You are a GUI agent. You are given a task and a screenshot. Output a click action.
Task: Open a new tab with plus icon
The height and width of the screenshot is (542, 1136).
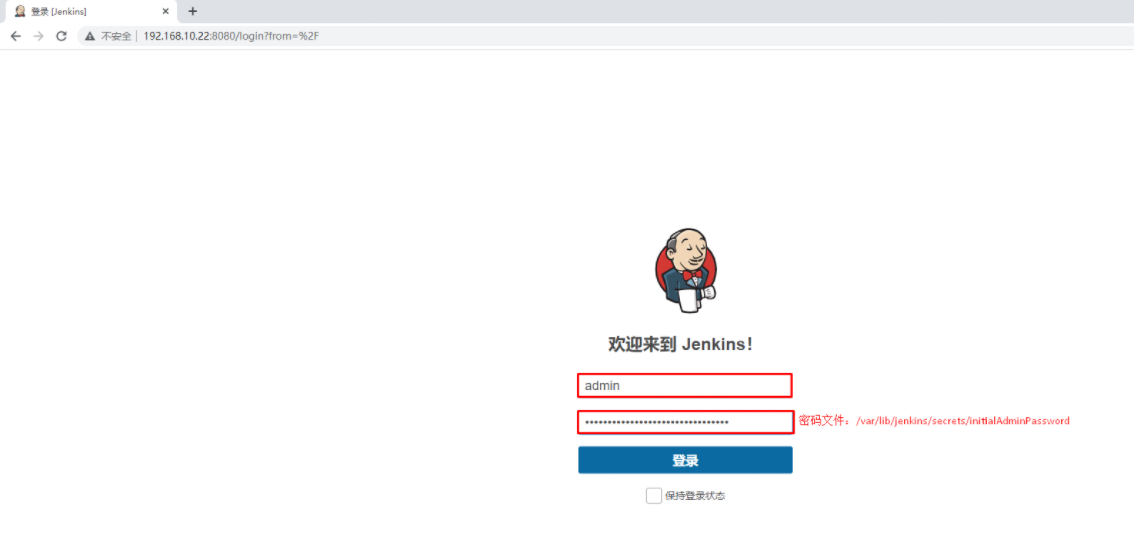coord(193,12)
